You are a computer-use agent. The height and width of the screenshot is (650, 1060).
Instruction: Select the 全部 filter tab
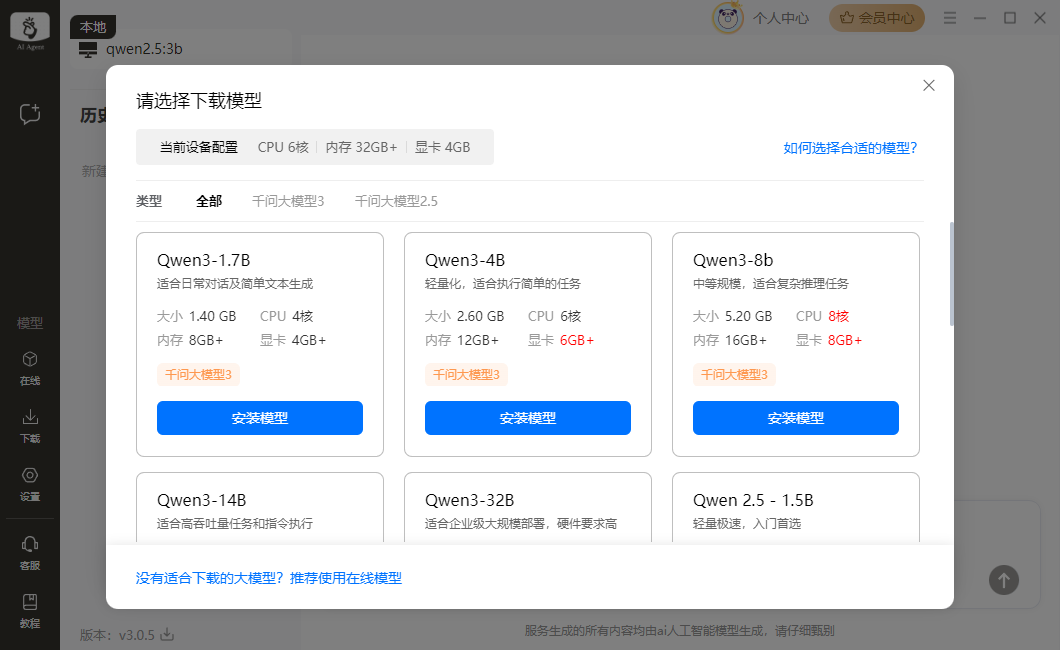pyautogui.click(x=209, y=201)
